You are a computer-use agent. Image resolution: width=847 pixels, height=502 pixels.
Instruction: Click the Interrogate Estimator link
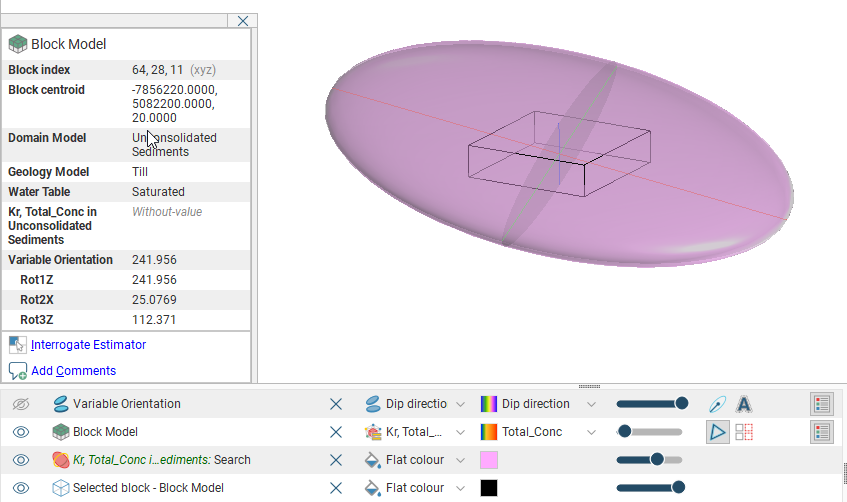click(x=88, y=345)
